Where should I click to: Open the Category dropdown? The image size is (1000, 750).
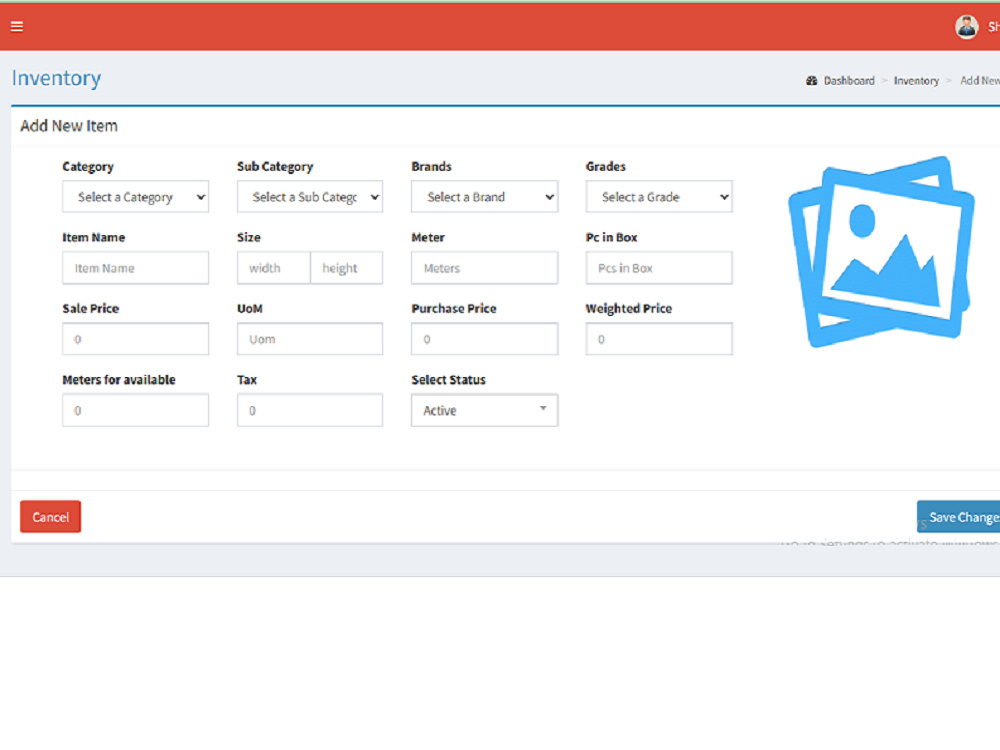coord(135,197)
